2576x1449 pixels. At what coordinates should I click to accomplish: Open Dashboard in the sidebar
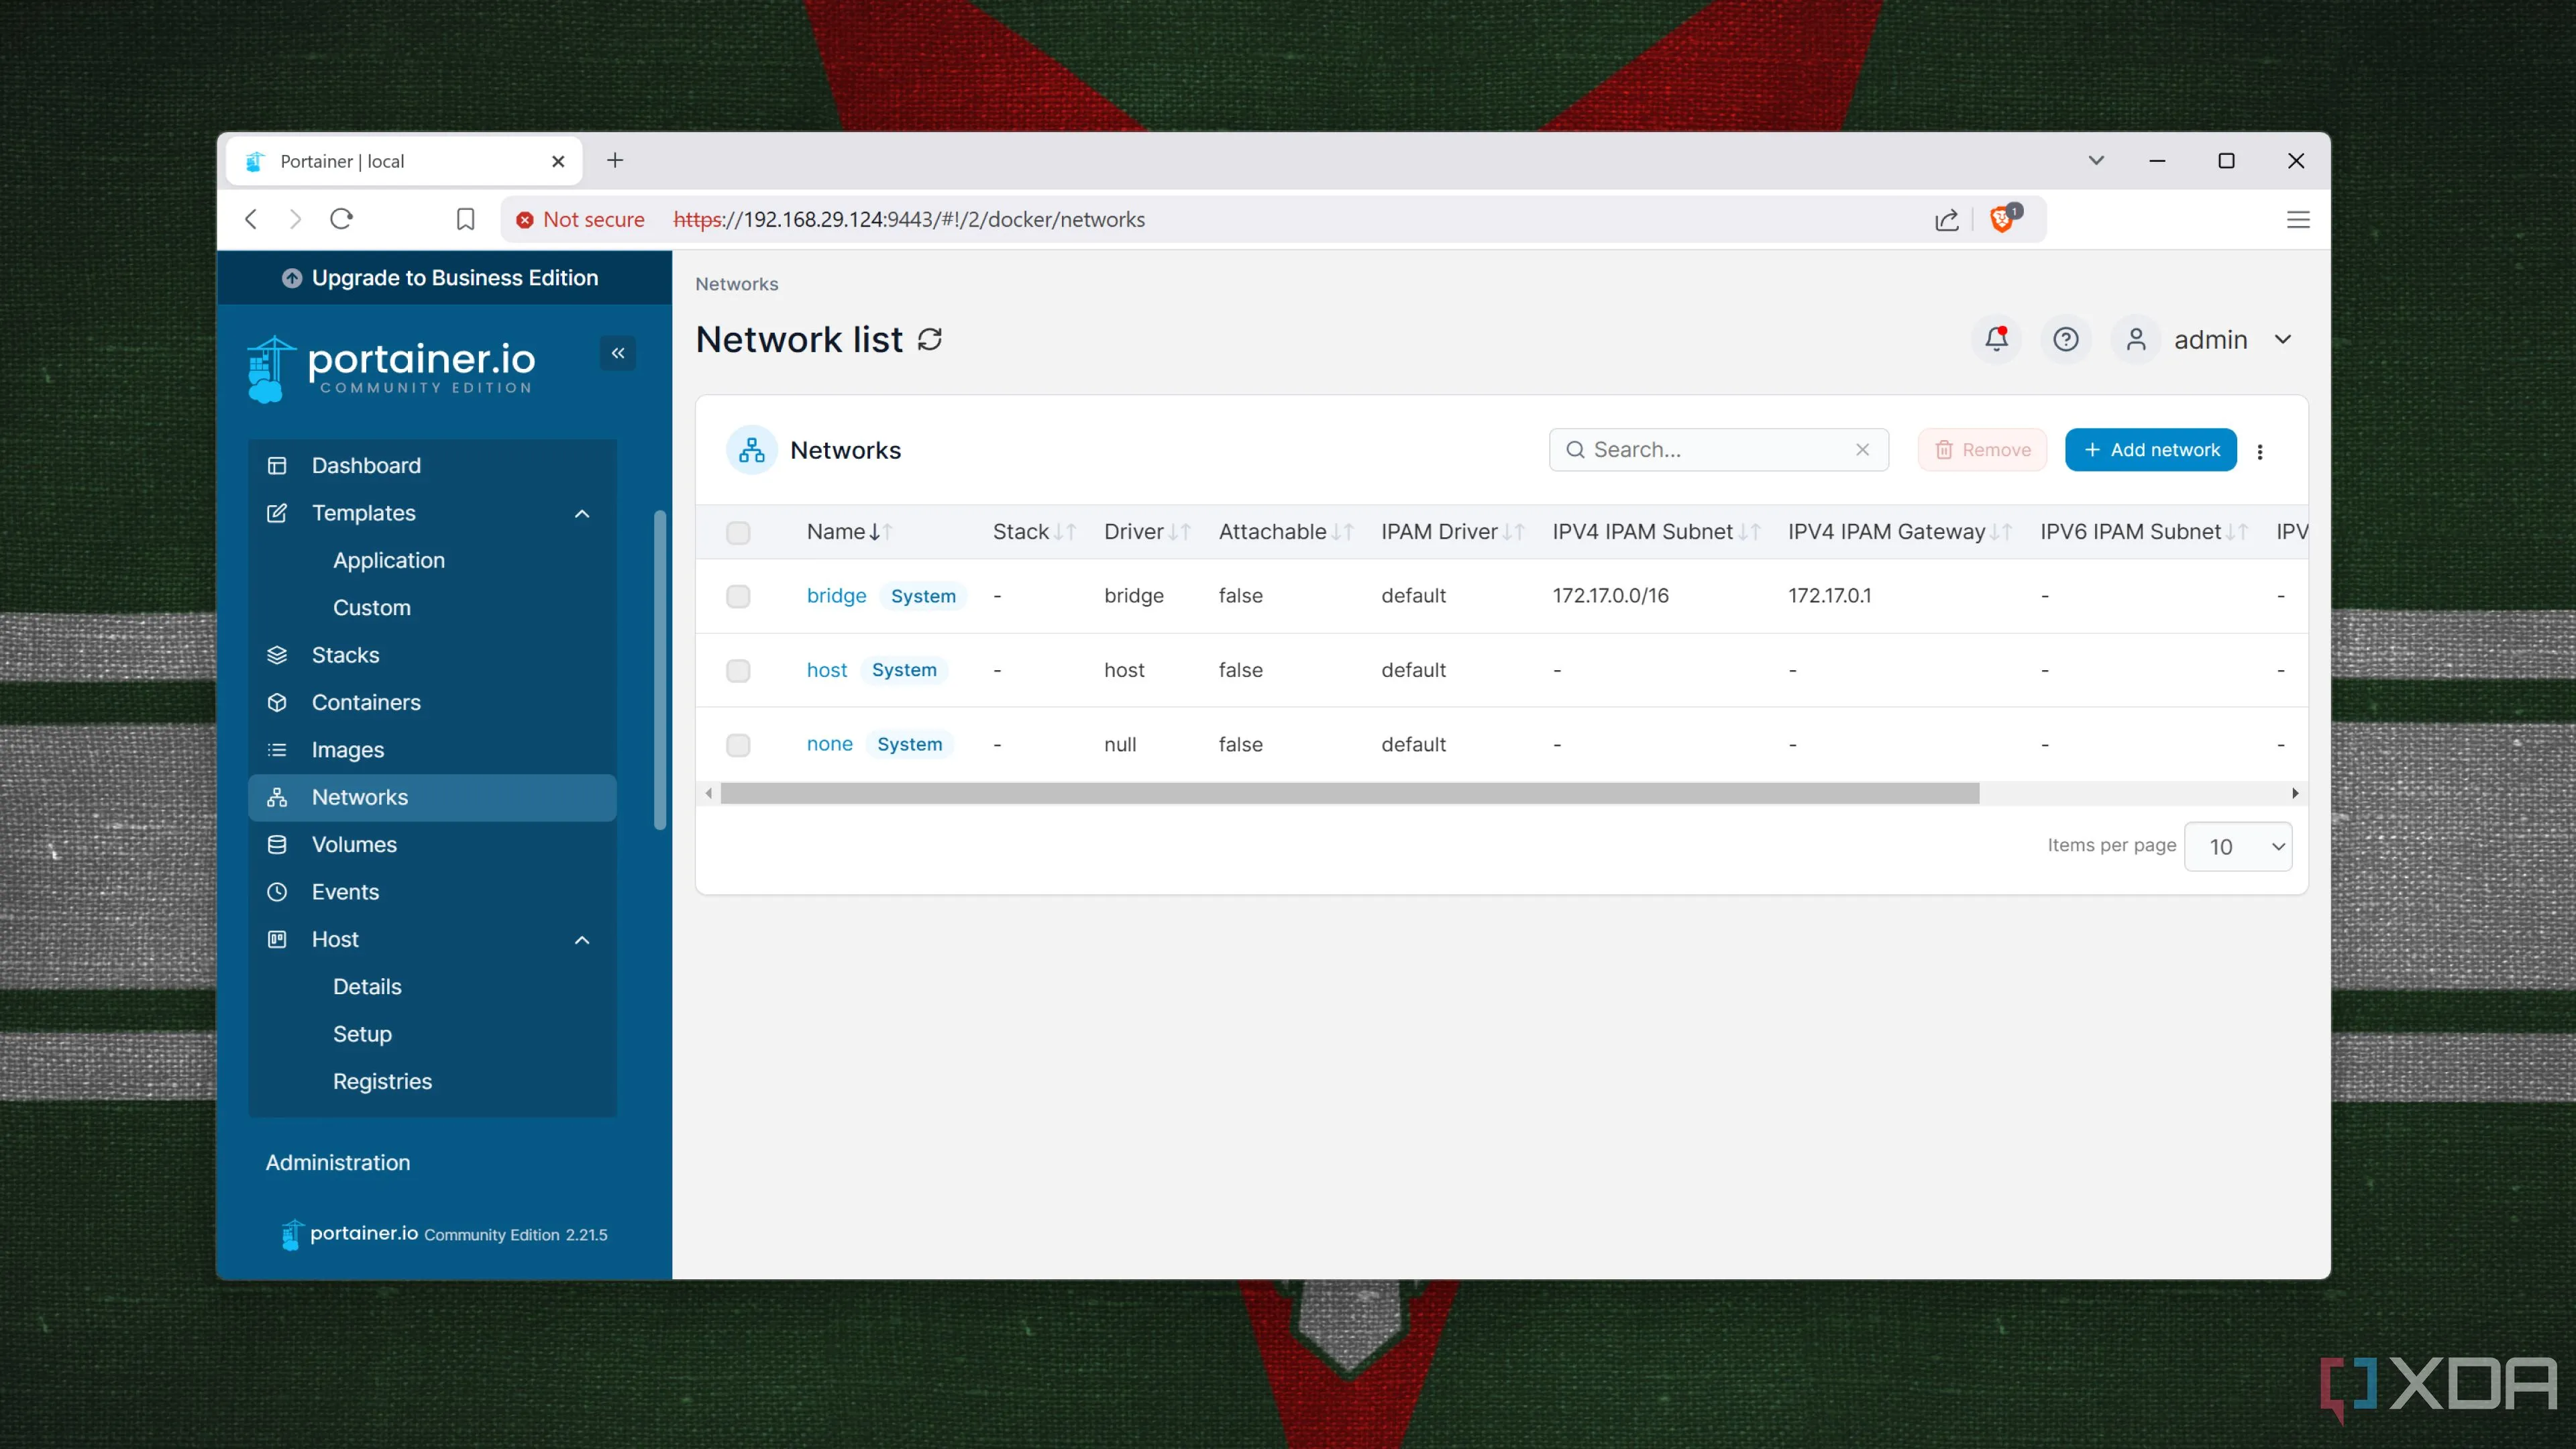pyautogui.click(x=432, y=466)
